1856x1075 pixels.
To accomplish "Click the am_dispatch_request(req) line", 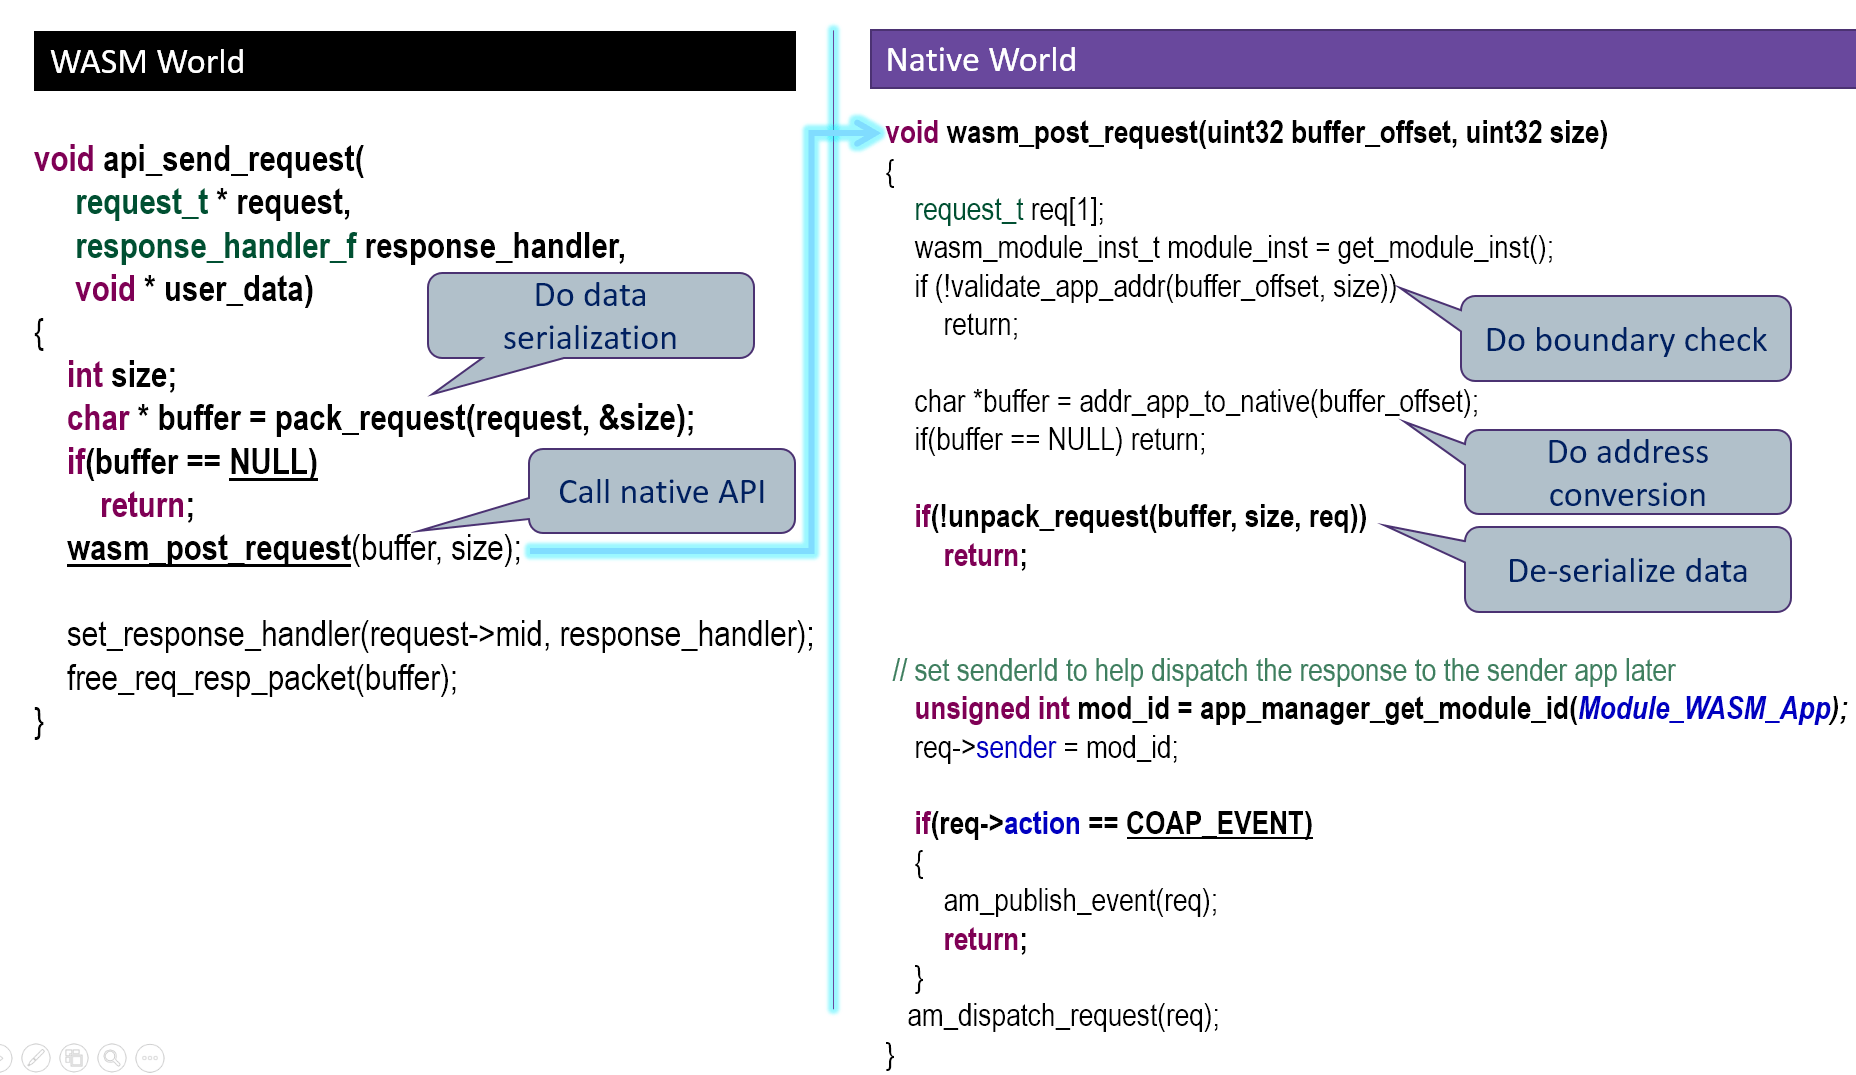I will [1062, 1016].
